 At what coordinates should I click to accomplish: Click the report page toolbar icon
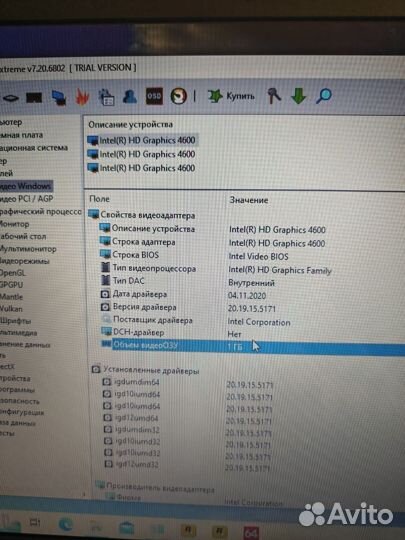pos(106,97)
